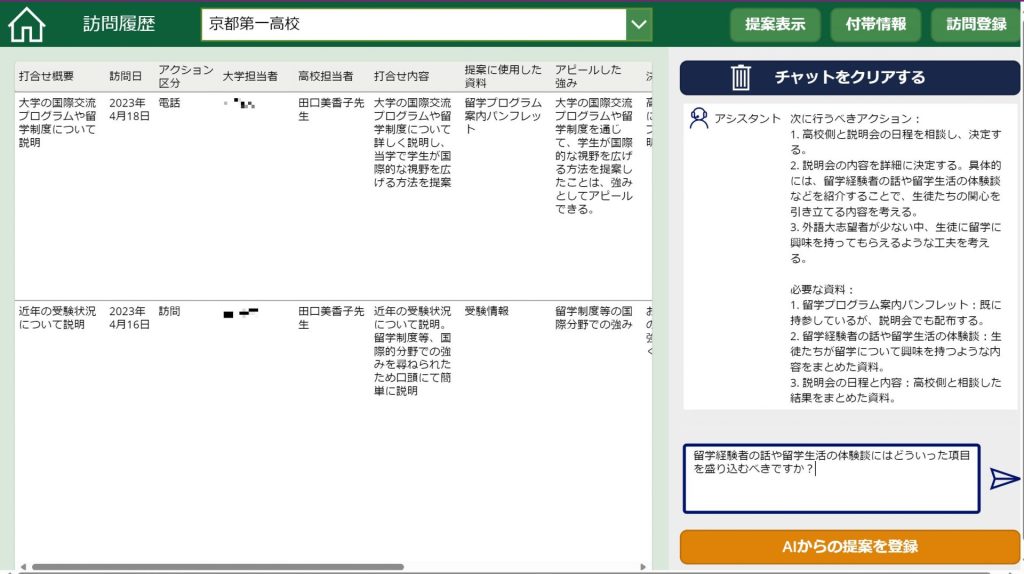1024x574 pixels.
Task: Select the 近年の受験状況について説明 row
Action: [x=57, y=318]
